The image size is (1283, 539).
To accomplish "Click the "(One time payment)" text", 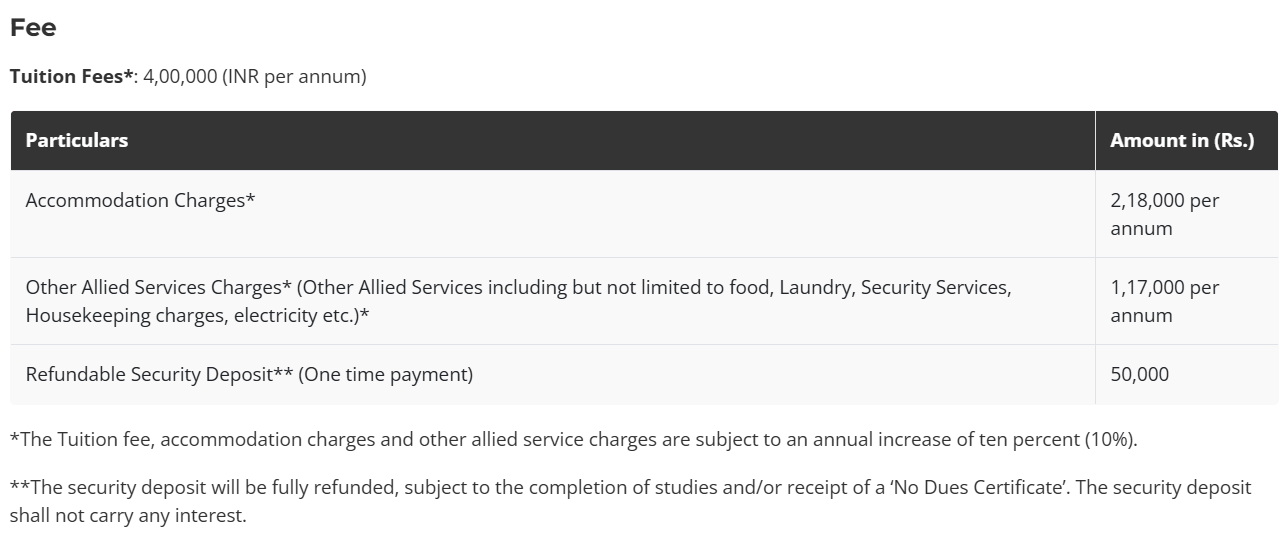I will [385, 375].
